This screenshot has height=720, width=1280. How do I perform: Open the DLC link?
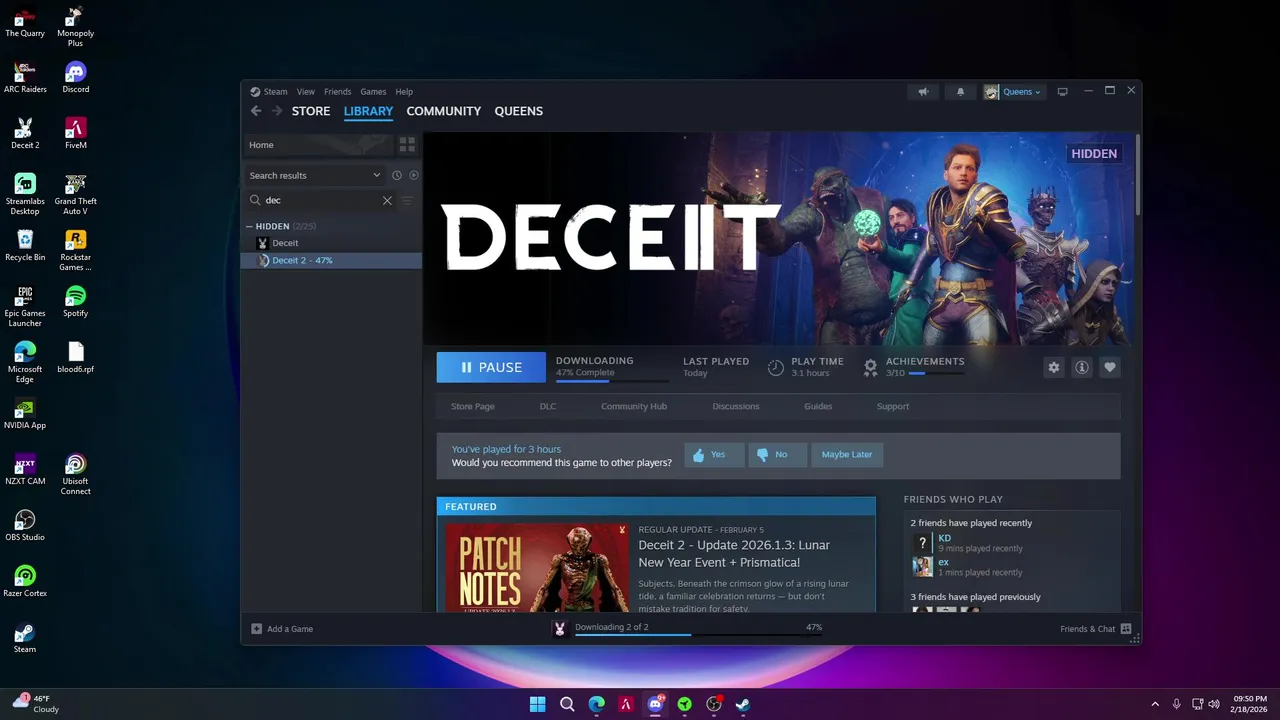(x=548, y=407)
